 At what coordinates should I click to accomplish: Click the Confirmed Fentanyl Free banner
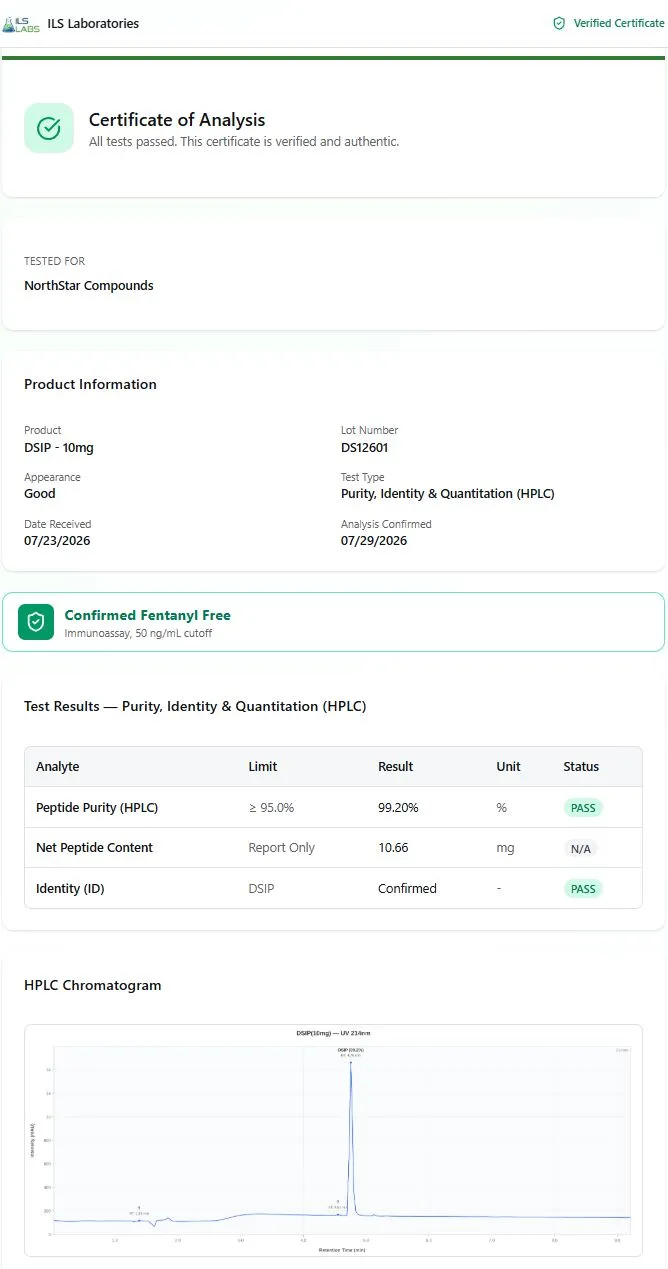333,622
